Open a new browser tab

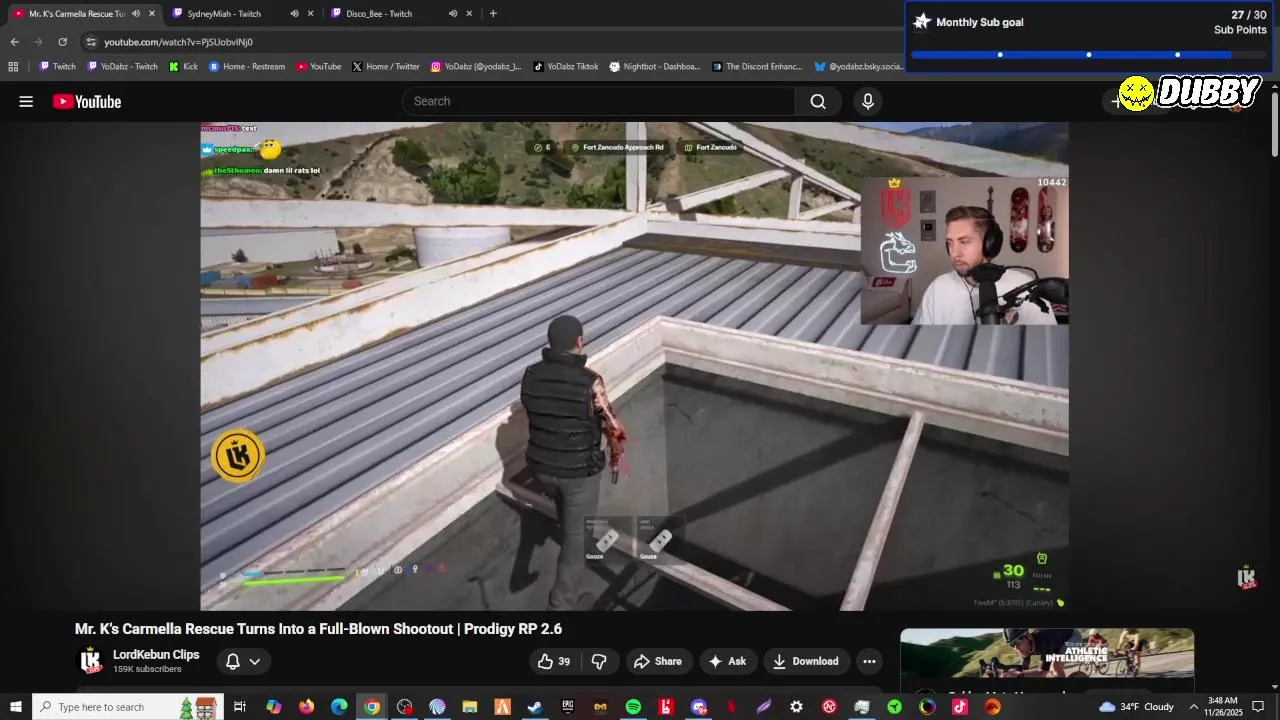tap(493, 14)
